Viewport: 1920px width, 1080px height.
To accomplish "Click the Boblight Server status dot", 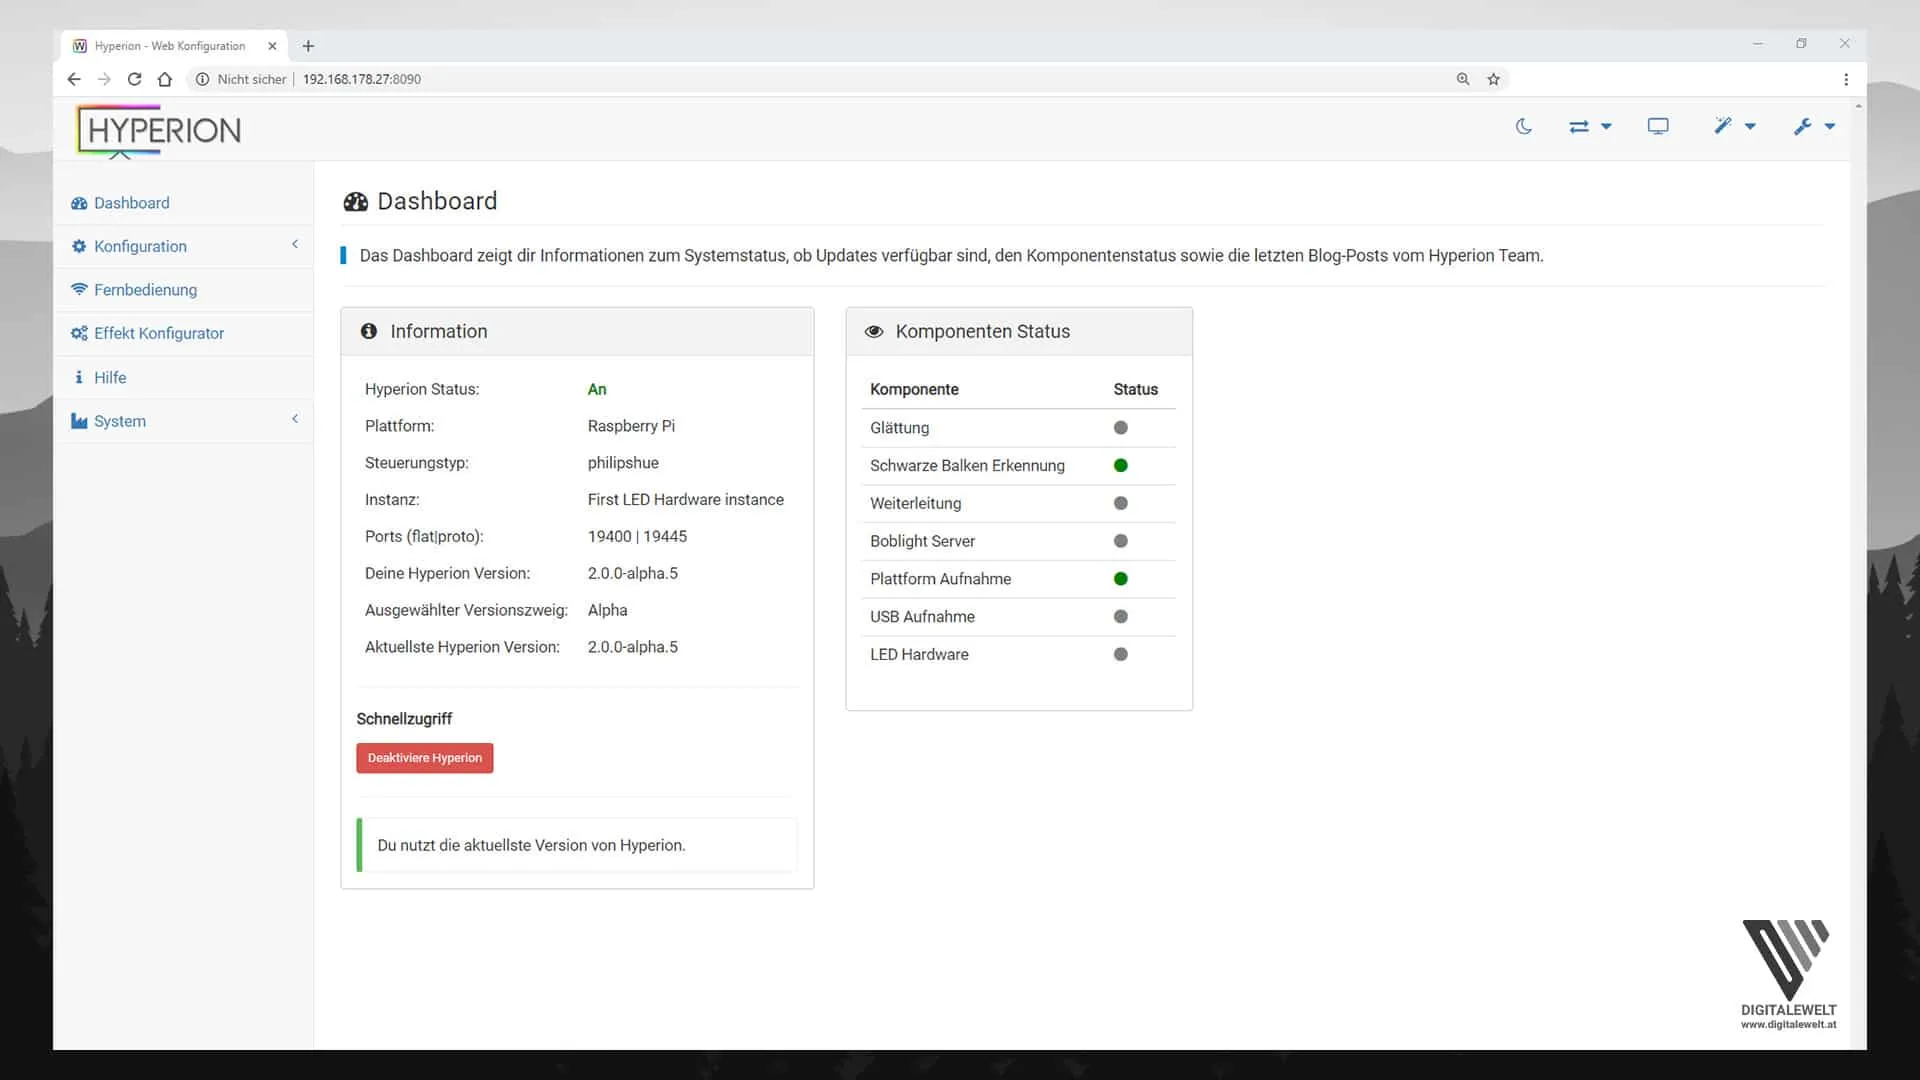I will [x=1121, y=541].
